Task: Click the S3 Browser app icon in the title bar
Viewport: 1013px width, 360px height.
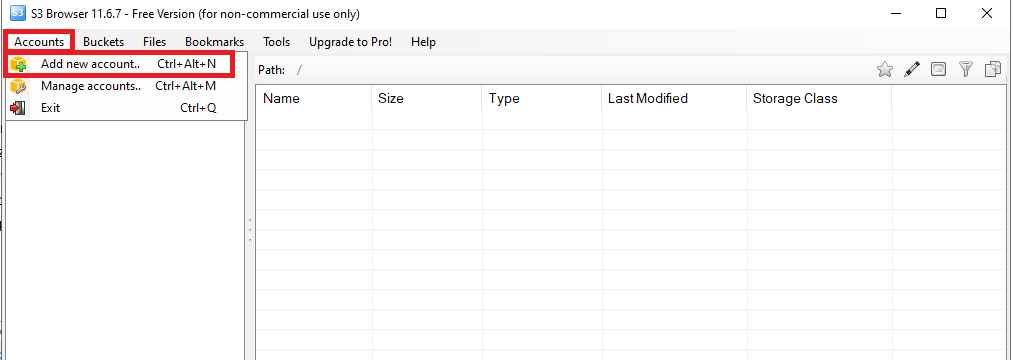Action: click(x=17, y=14)
